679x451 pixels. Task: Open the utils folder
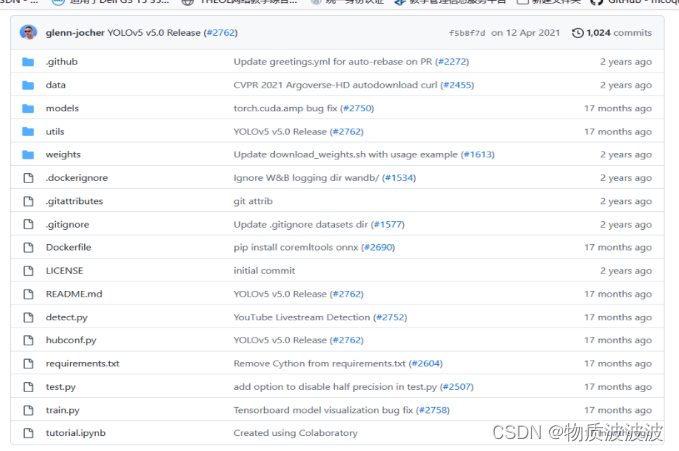(x=55, y=132)
